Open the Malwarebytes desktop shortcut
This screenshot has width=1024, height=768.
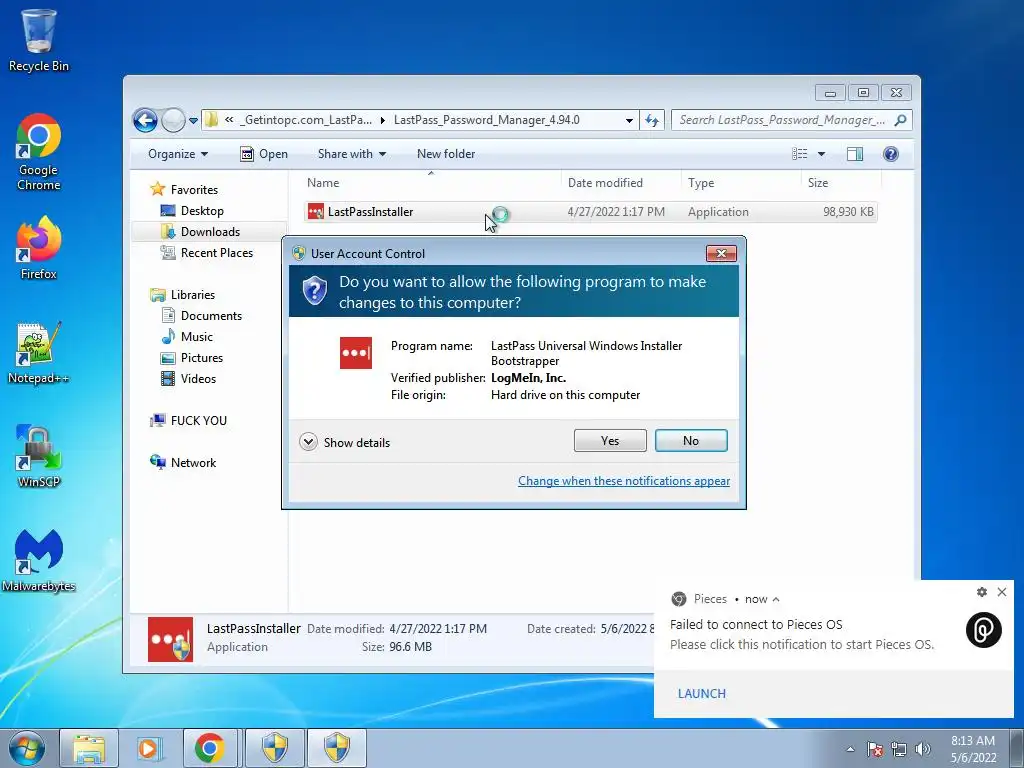tap(38, 560)
